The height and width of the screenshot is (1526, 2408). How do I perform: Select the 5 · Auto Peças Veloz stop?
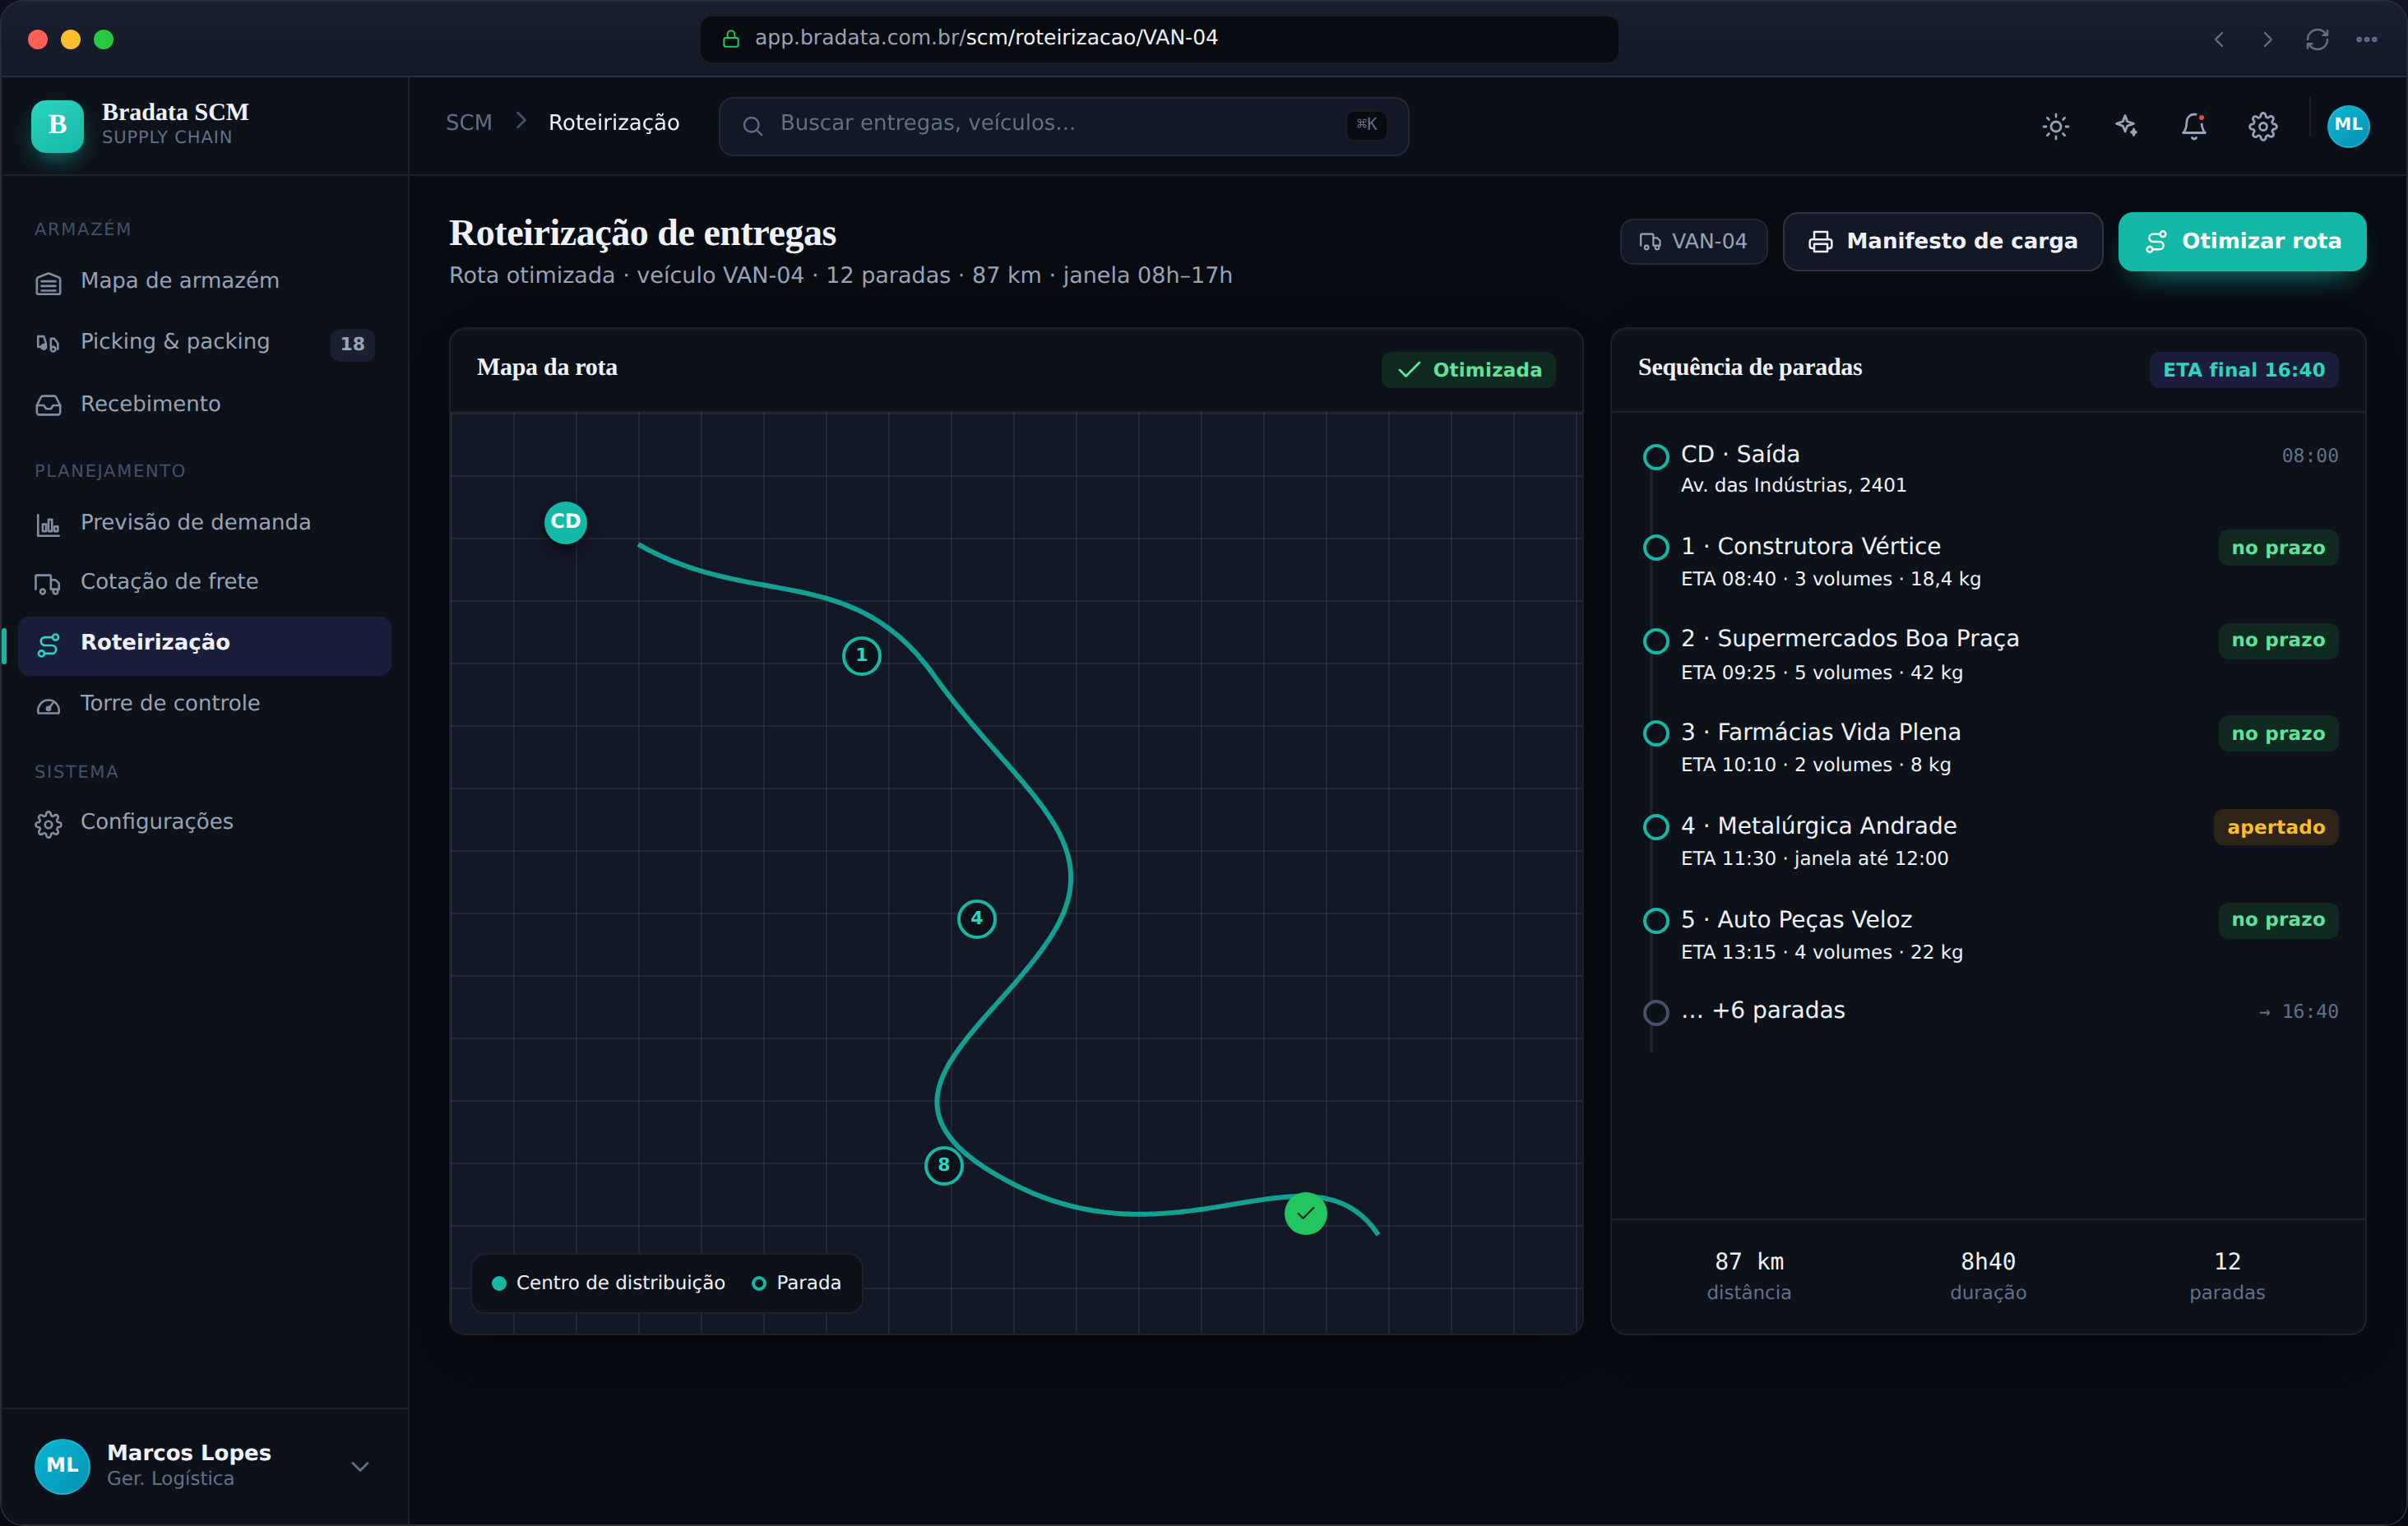pos(1988,935)
